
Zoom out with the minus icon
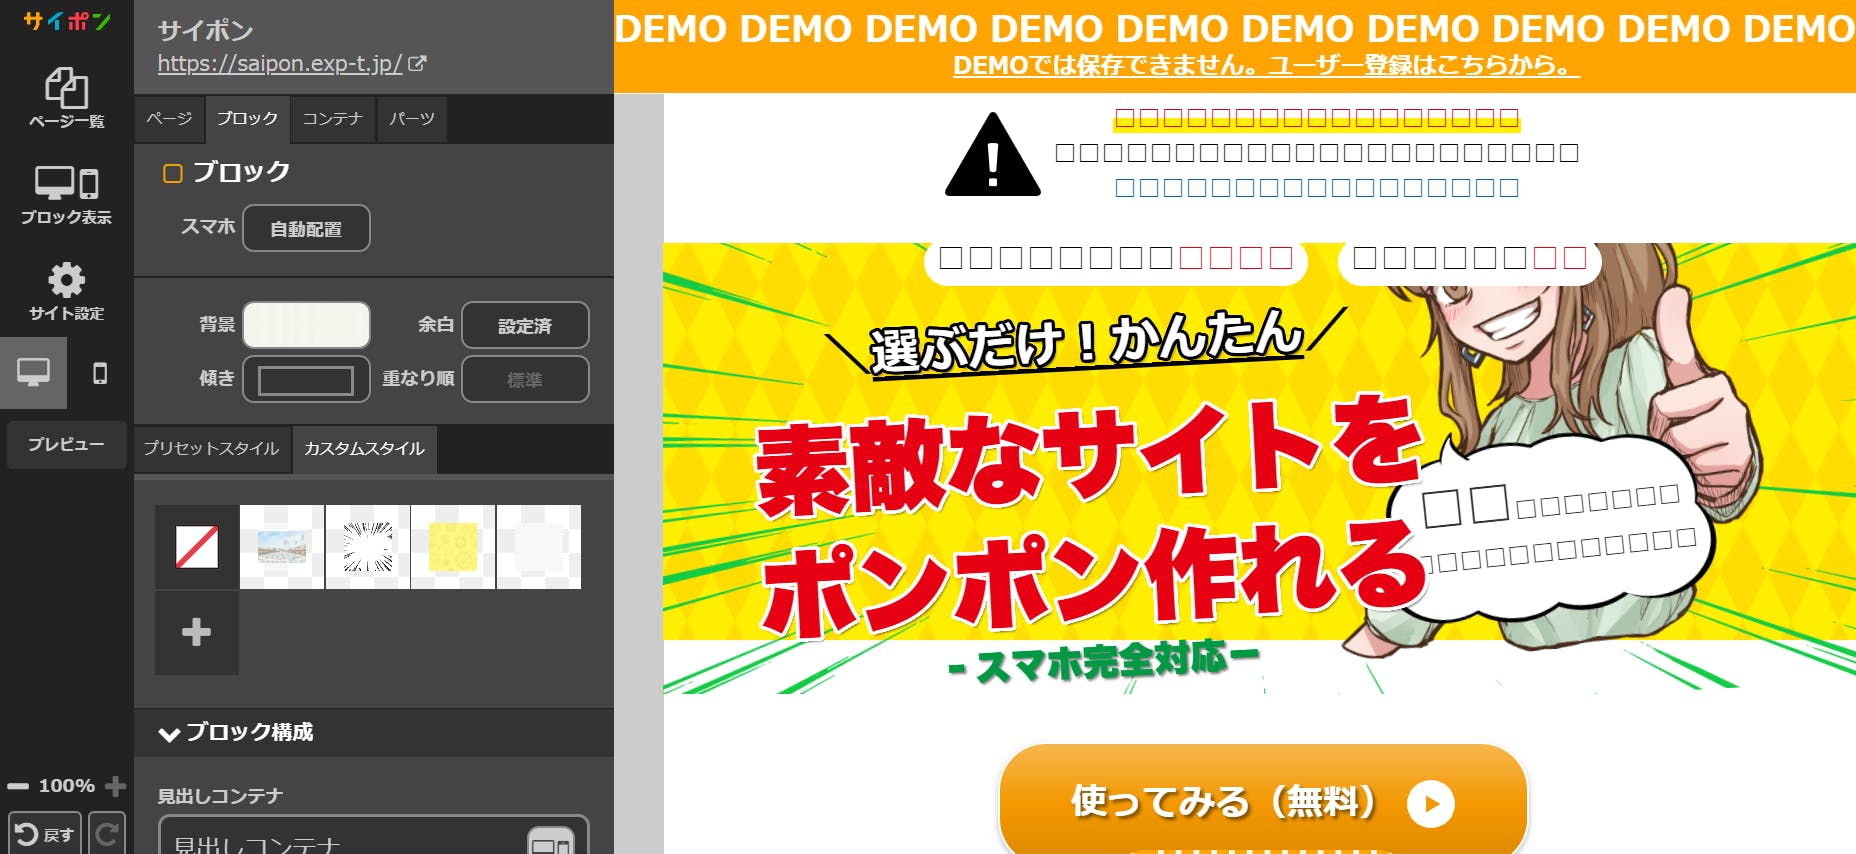(x=18, y=786)
